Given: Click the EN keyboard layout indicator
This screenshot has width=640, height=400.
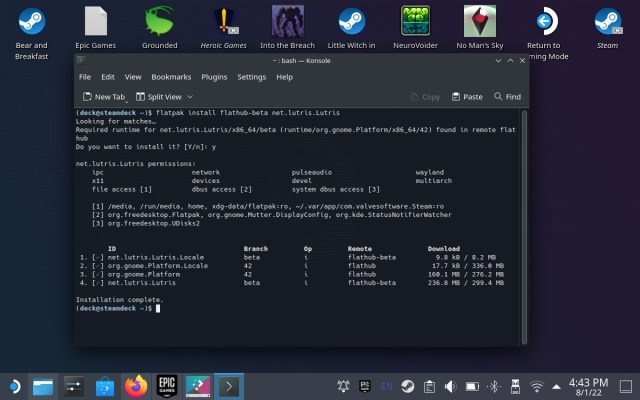Looking at the screenshot, I should (386, 386).
